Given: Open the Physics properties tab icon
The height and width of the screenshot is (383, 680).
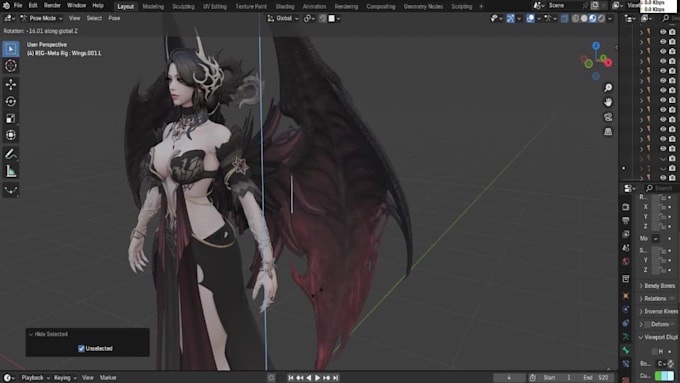Looking at the screenshot, I should 626,309.
